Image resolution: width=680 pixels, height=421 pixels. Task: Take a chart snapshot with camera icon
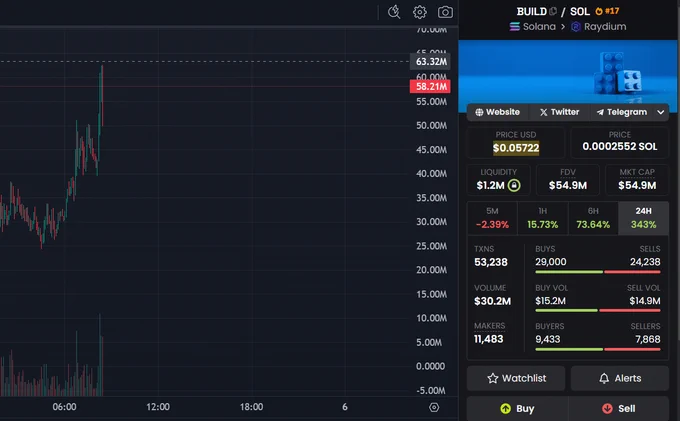(445, 12)
